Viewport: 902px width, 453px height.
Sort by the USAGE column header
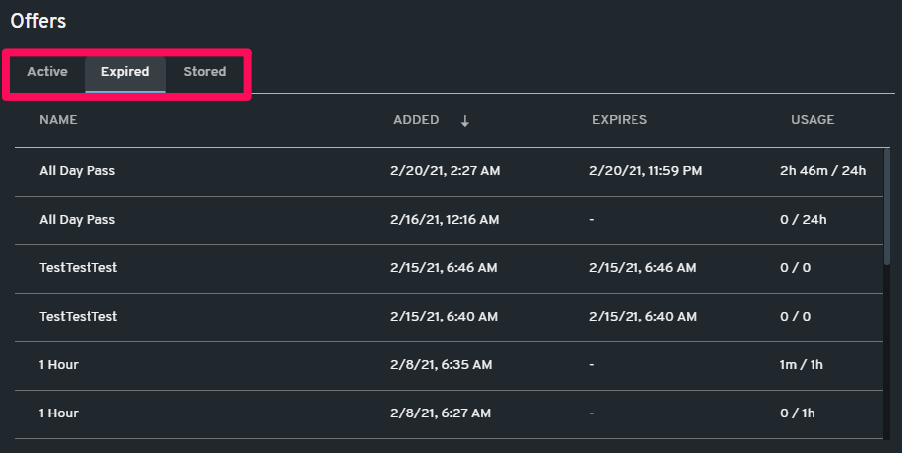(x=812, y=120)
